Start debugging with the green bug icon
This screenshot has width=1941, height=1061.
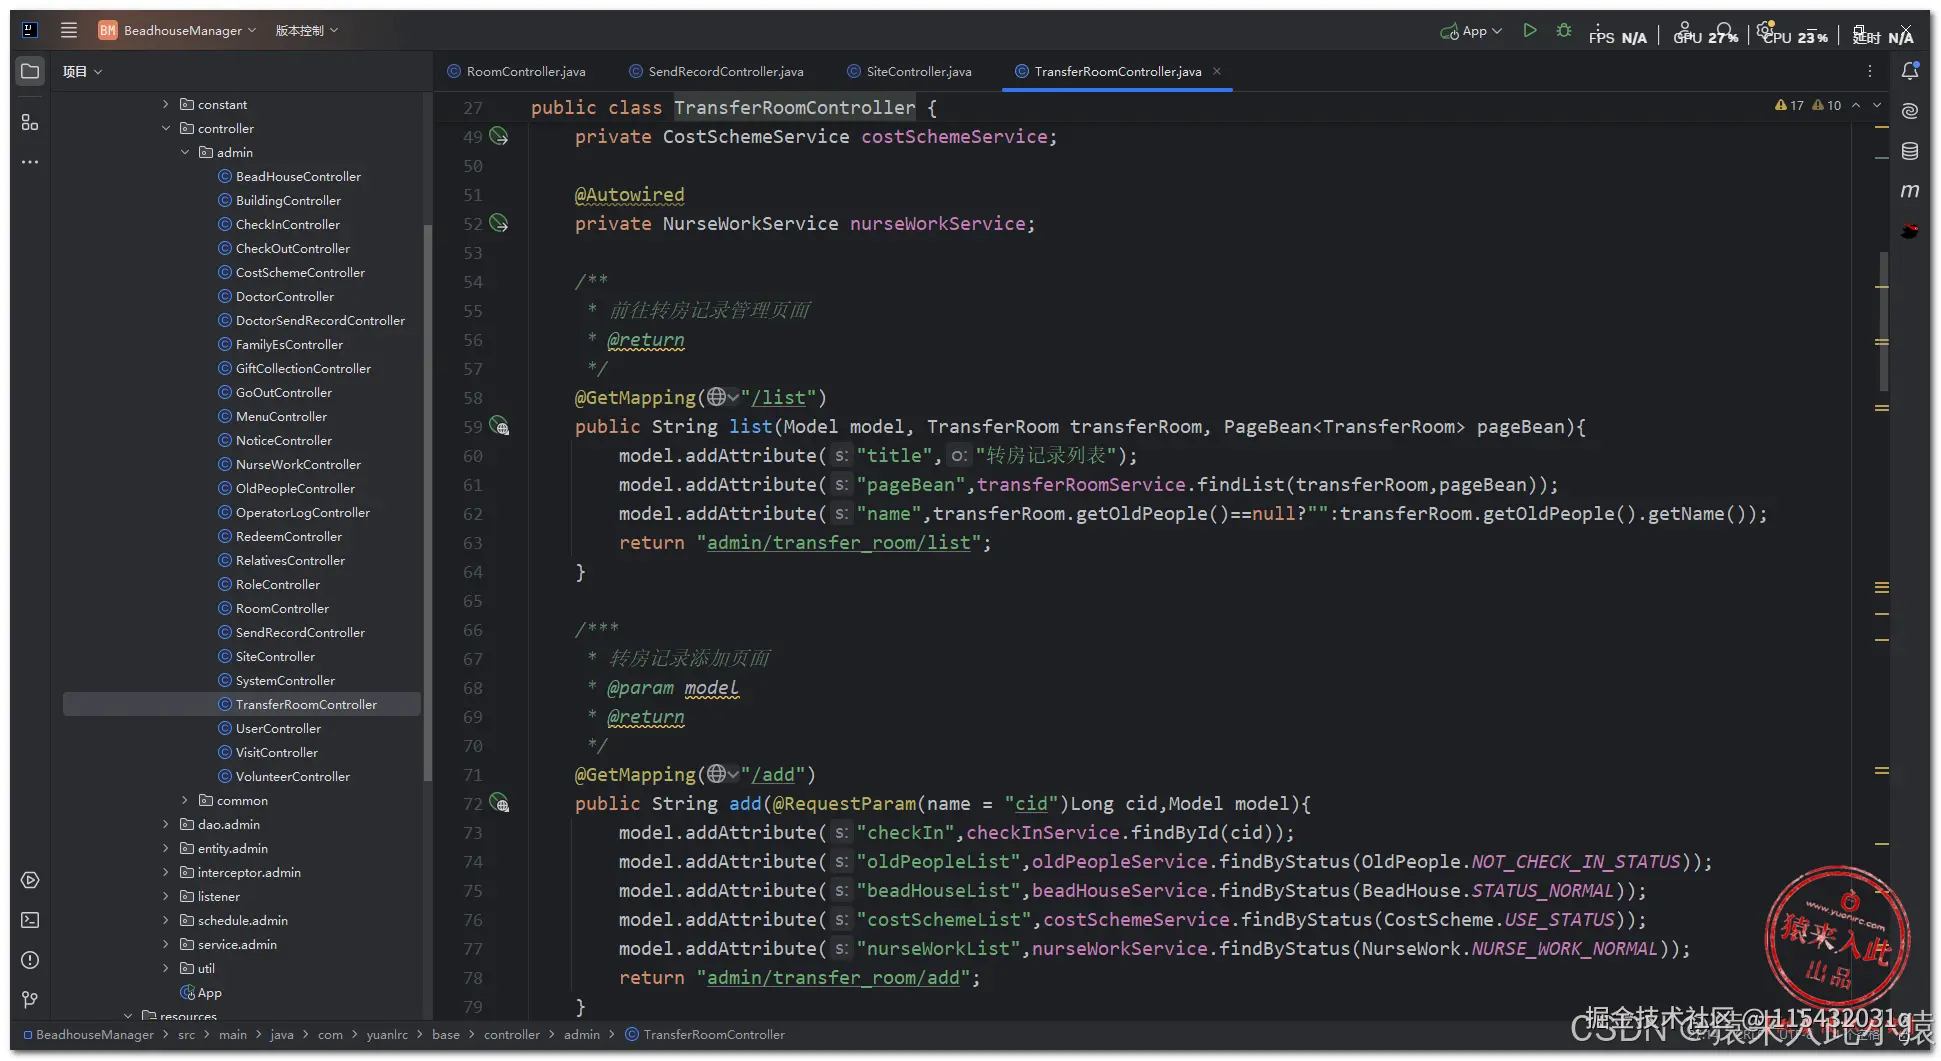pyautogui.click(x=1564, y=31)
